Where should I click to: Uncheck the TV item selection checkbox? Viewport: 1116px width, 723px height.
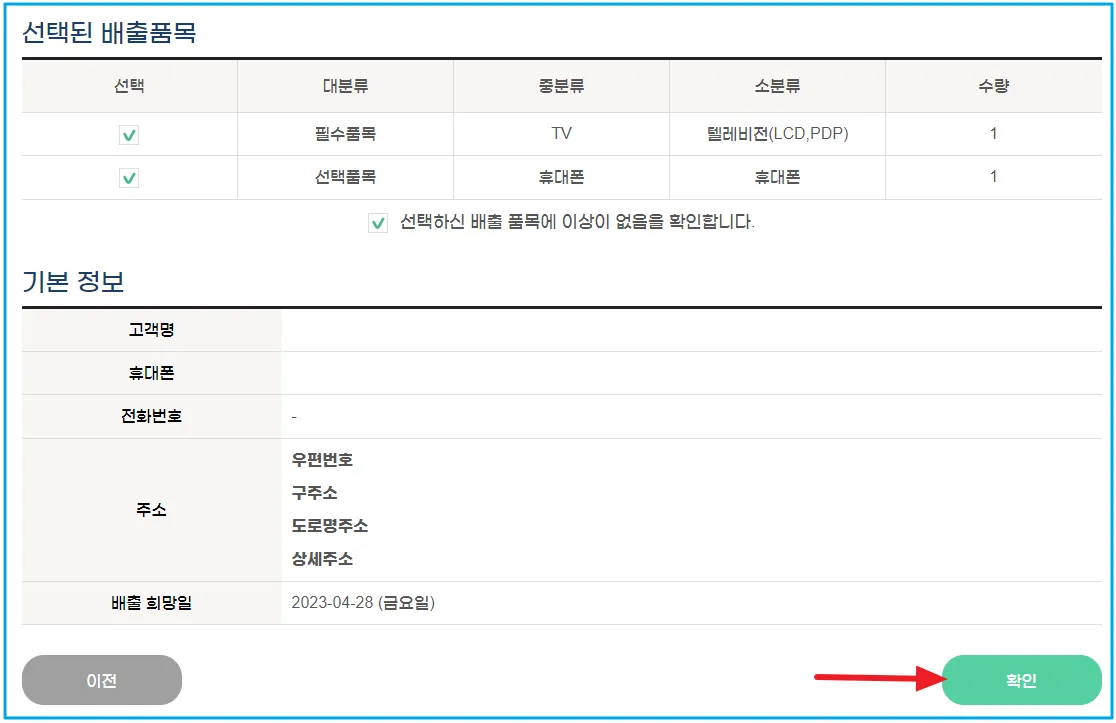[x=128, y=134]
